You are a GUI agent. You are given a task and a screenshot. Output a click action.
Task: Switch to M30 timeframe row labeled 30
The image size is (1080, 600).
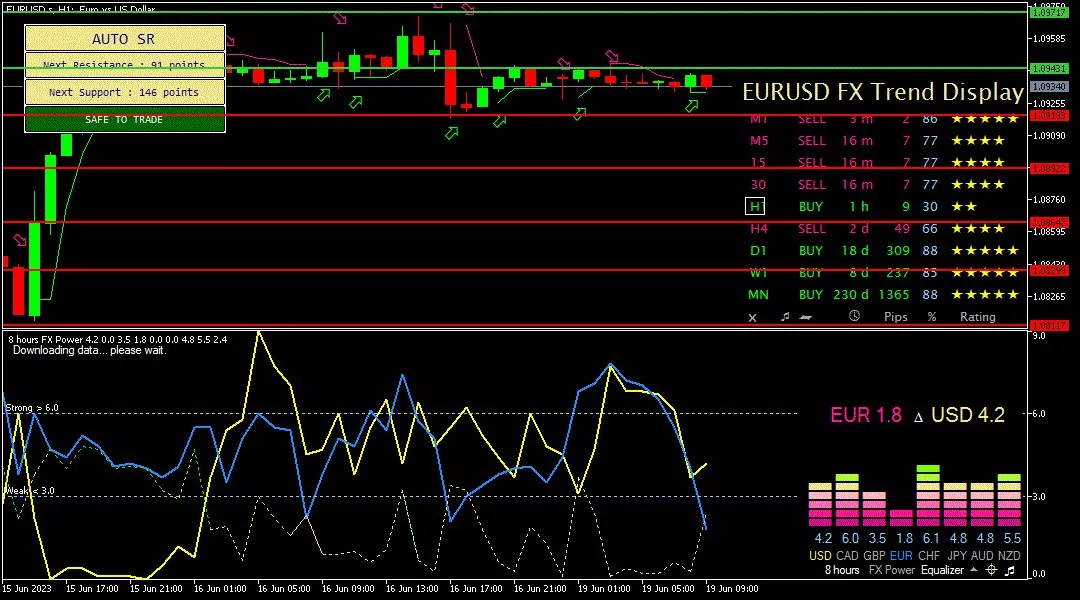pos(758,185)
